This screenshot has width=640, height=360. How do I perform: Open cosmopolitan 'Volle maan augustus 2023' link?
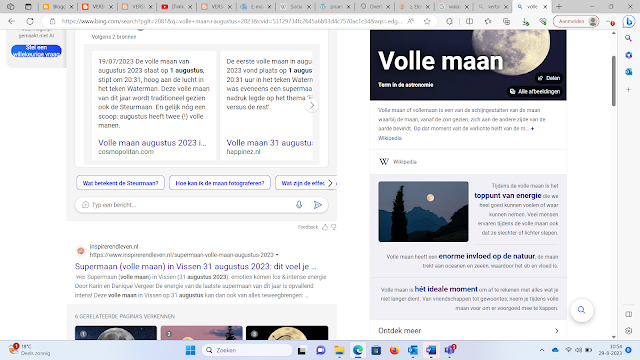(152, 143)
